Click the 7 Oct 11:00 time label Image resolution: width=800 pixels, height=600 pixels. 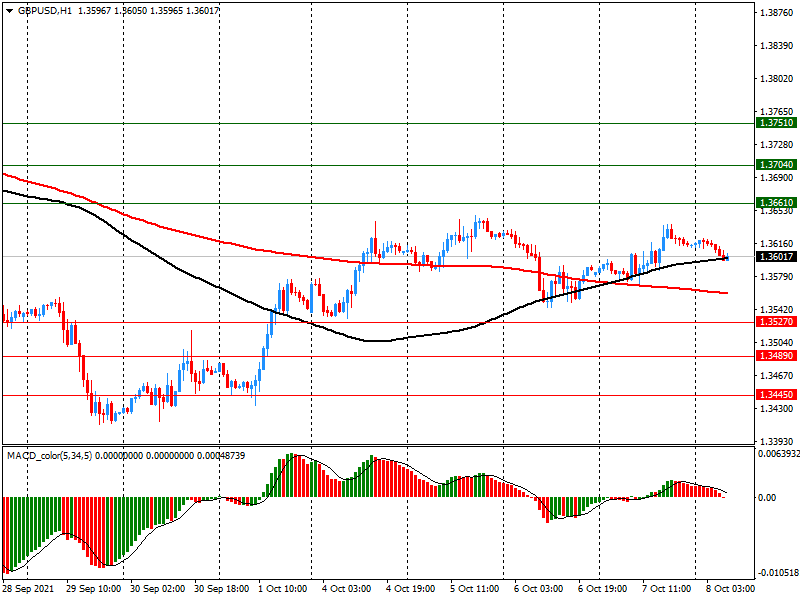(666, 589)
